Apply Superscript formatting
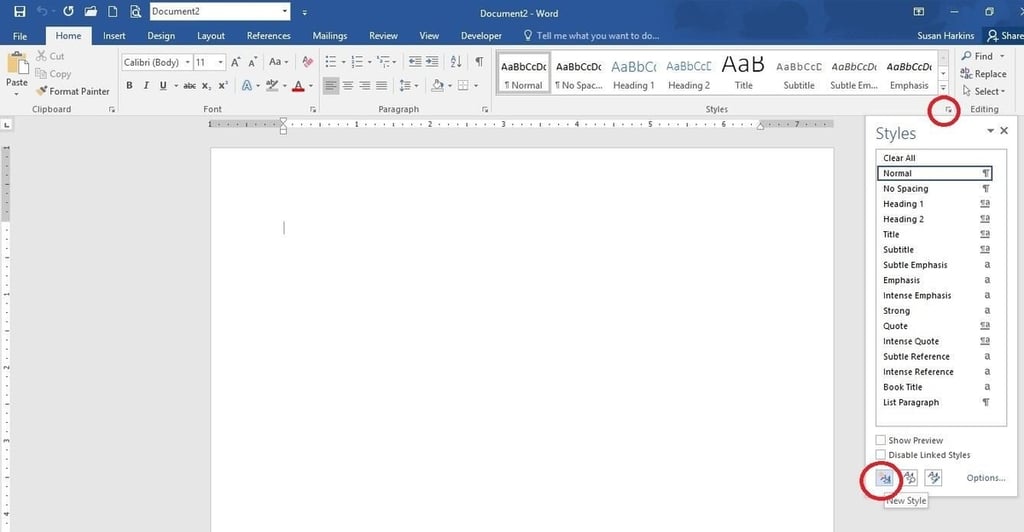Screen dimensions: 1024x532 223,86
